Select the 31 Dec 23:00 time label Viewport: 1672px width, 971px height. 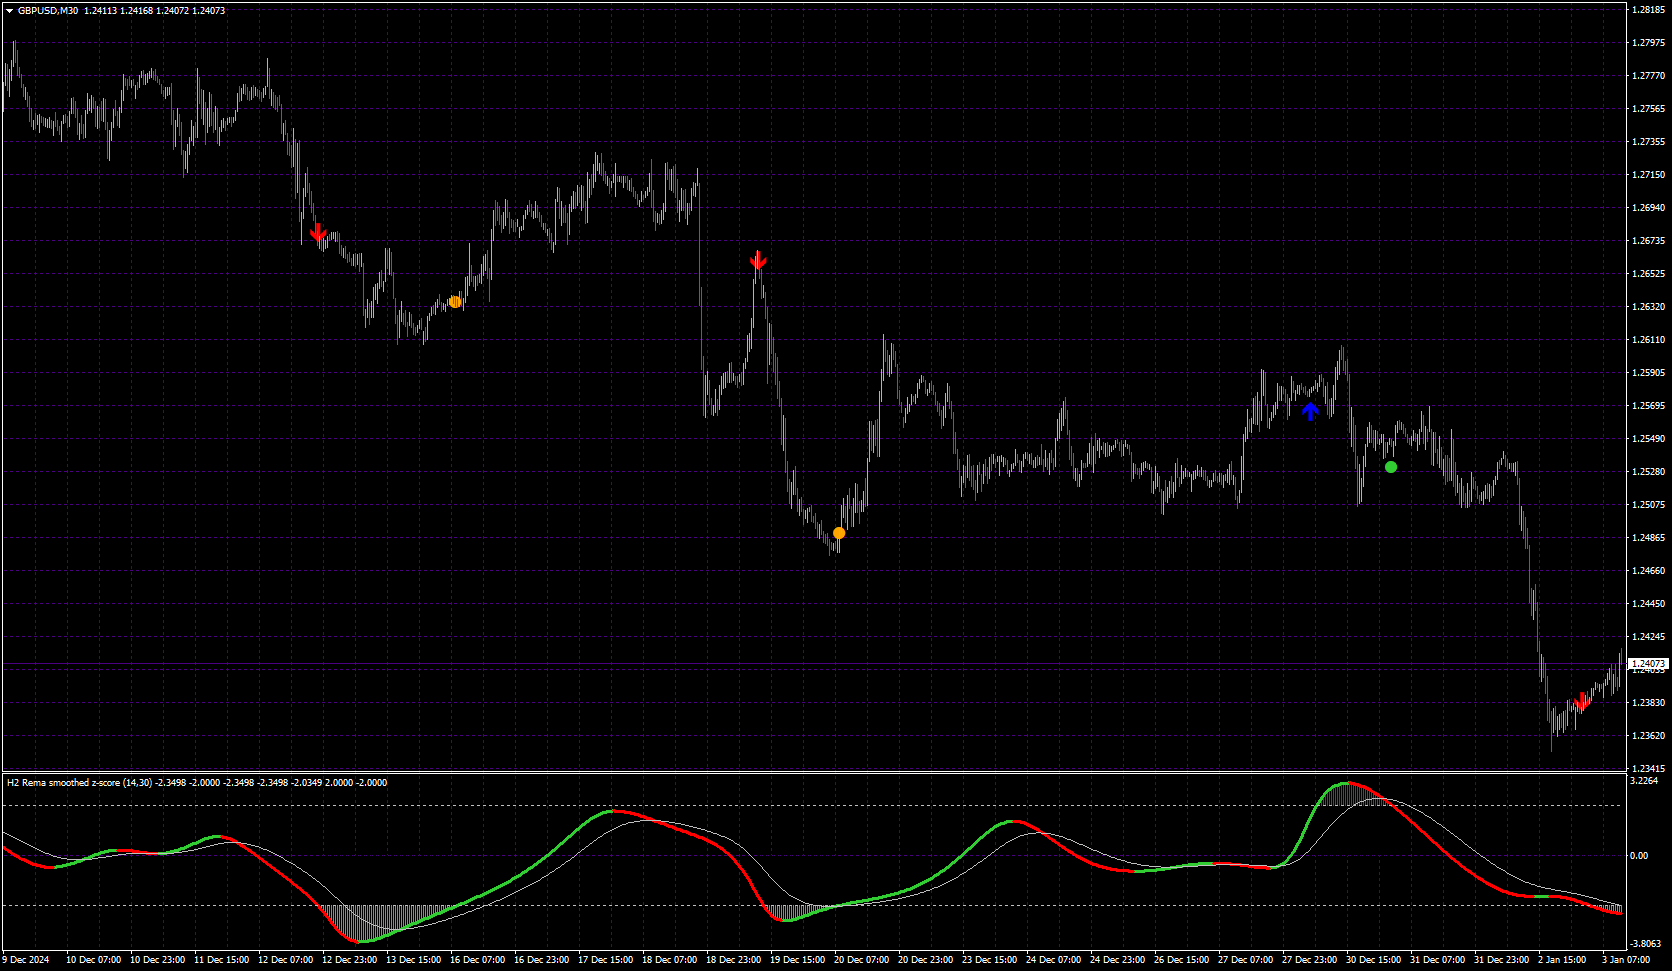1501,960
